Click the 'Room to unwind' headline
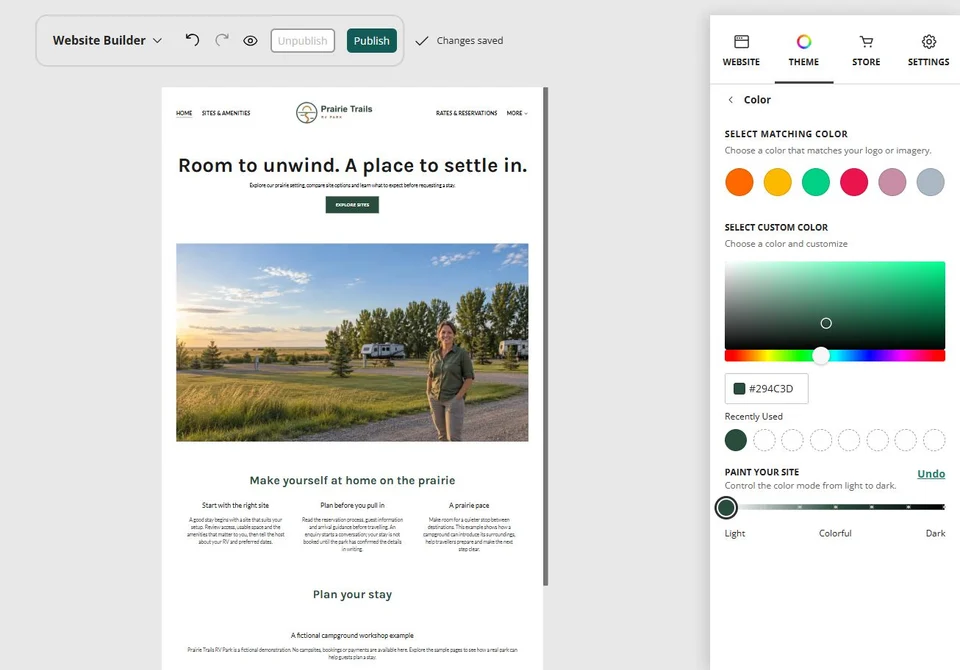 352,165
